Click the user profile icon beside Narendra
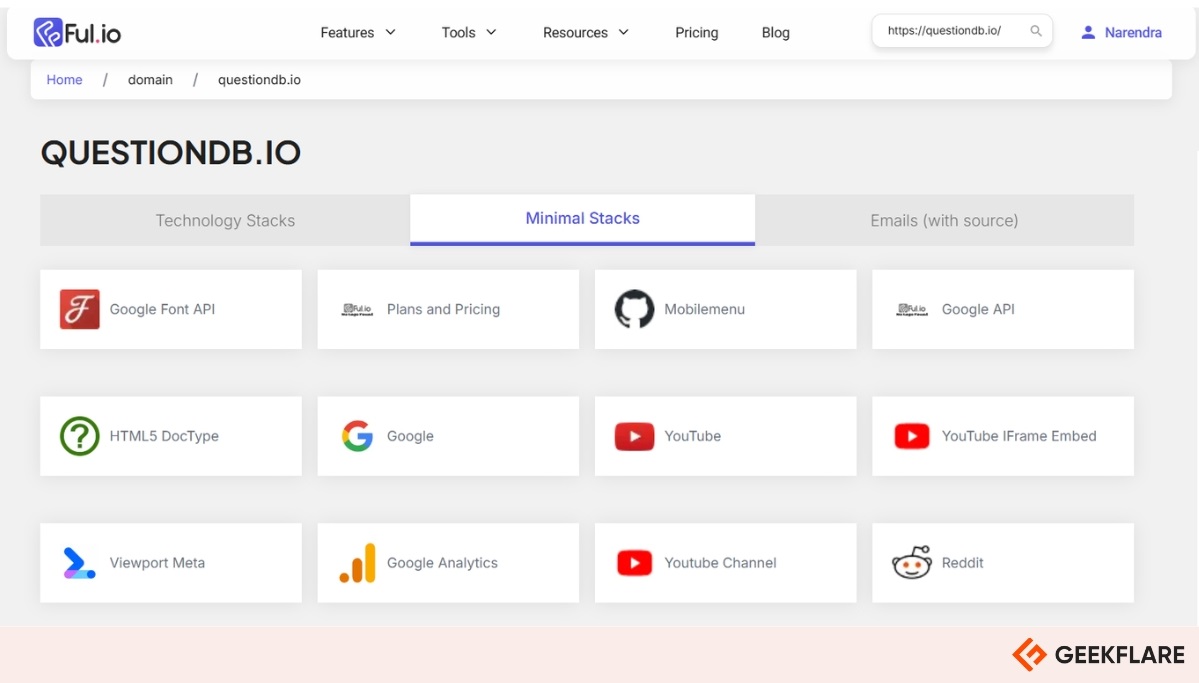 pyautogui.click(x=1087, y=32)
